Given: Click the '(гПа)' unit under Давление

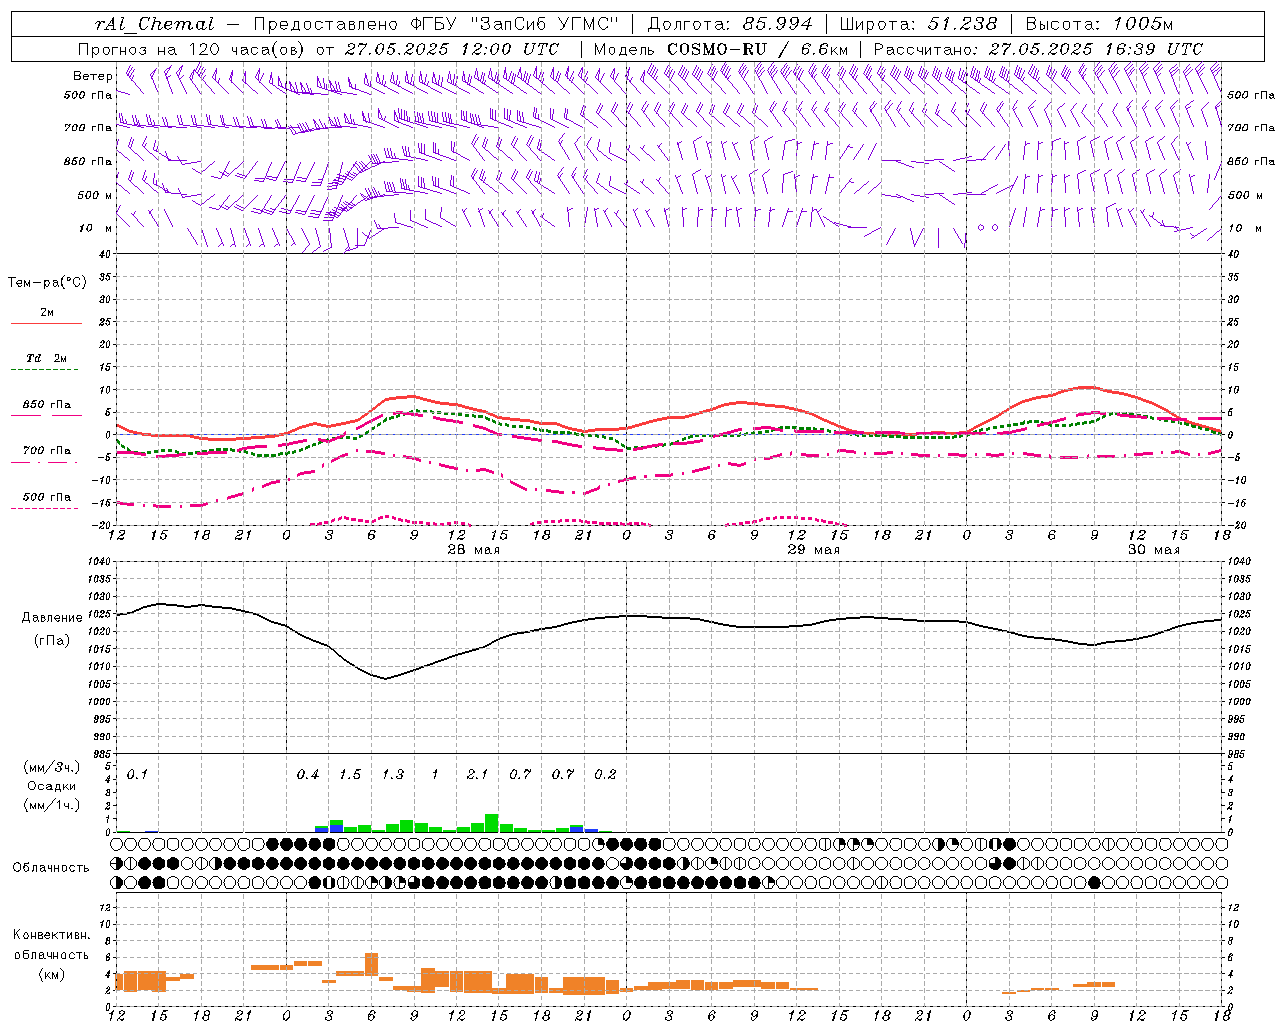Looking at the screenshot, I should point(52,641).
